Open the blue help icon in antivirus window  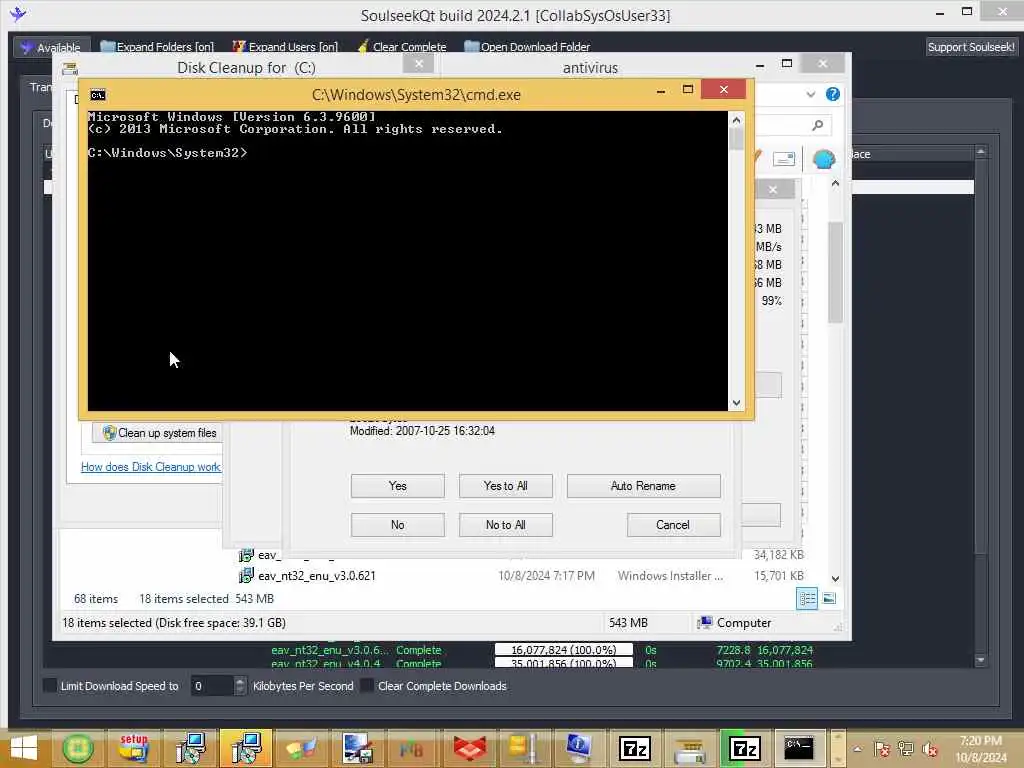tap(833, 94)
